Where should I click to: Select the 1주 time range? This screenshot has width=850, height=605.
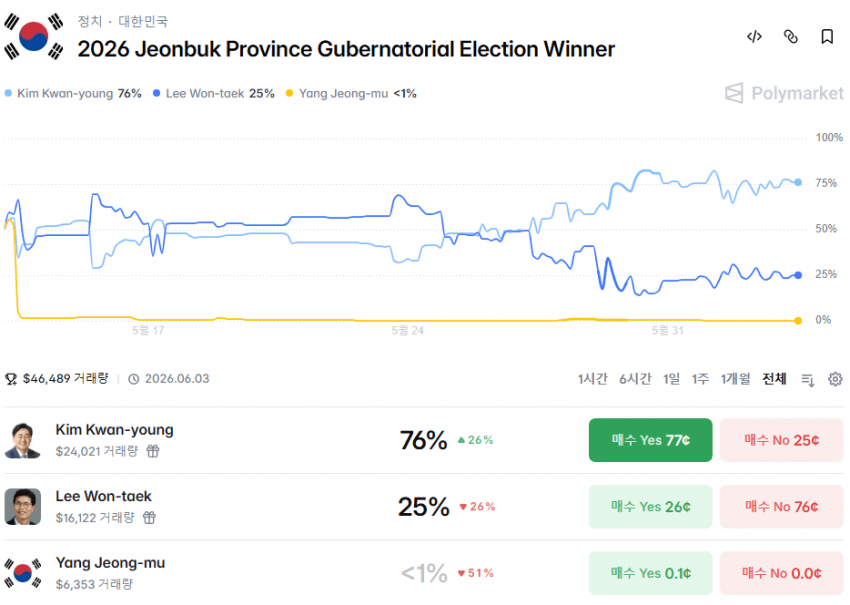700,378
